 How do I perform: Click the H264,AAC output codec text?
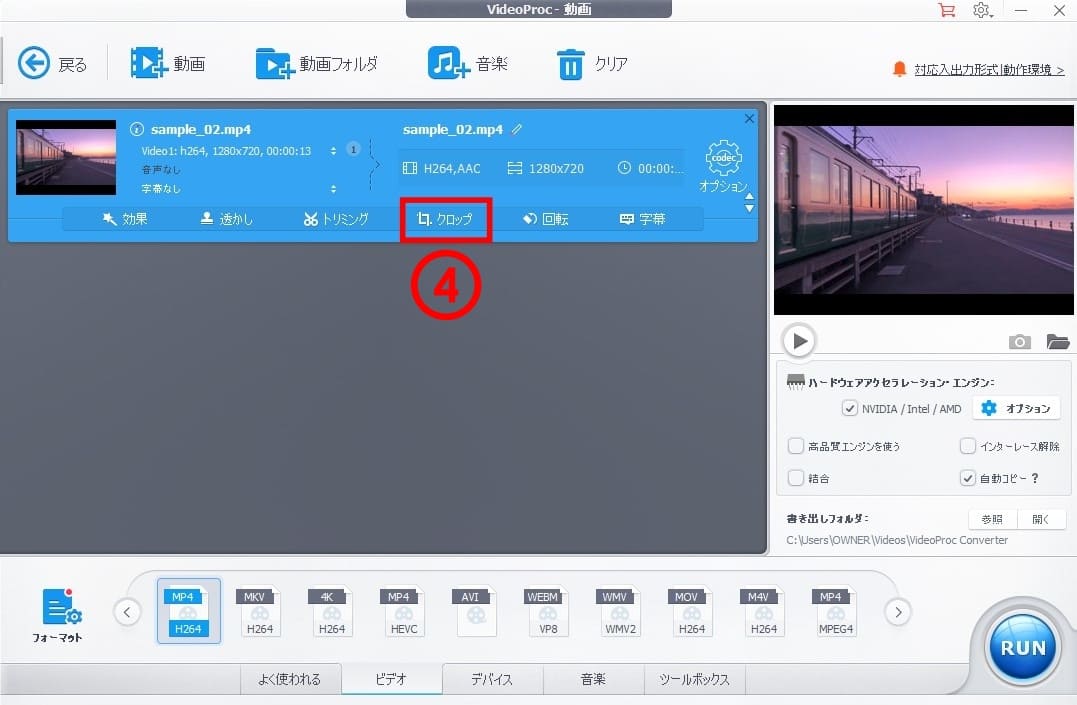(x=452, y=168)
